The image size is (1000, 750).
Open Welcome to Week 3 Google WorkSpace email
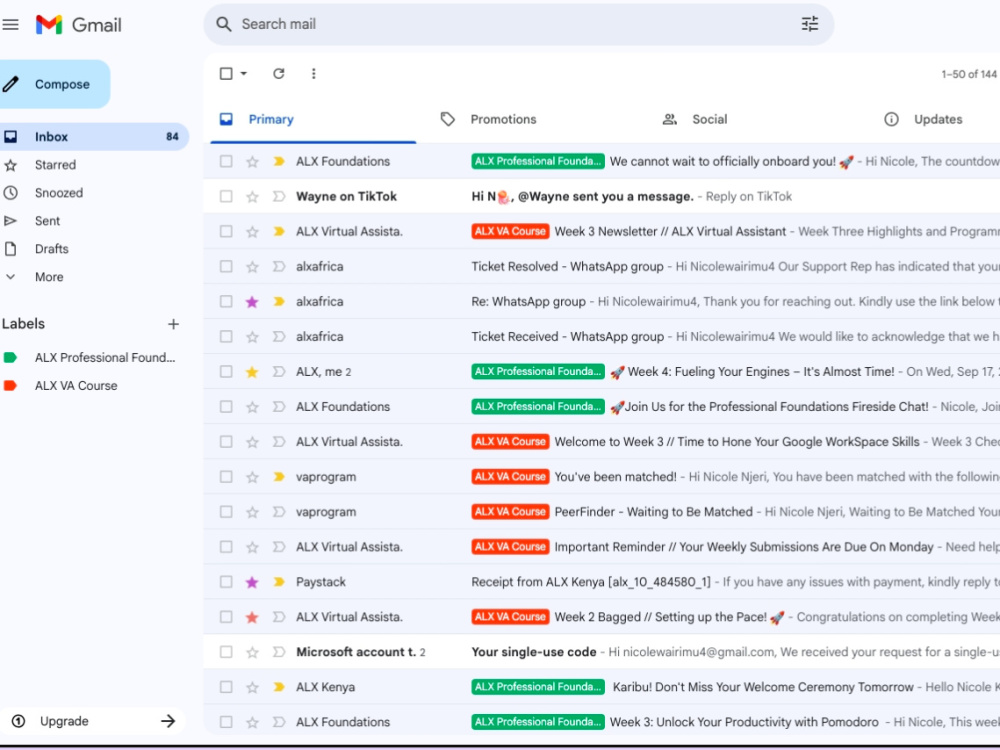click(x=601, y=441)
